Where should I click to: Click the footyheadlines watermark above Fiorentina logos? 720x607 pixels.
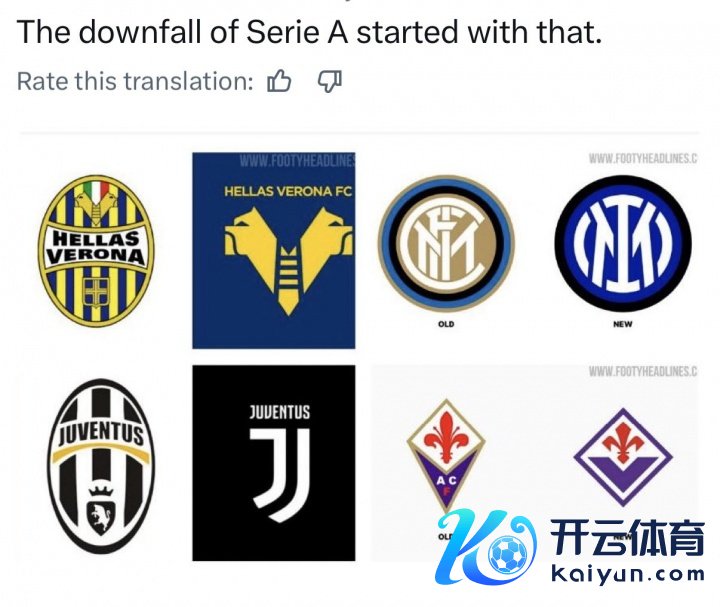(x=643, y=371)
